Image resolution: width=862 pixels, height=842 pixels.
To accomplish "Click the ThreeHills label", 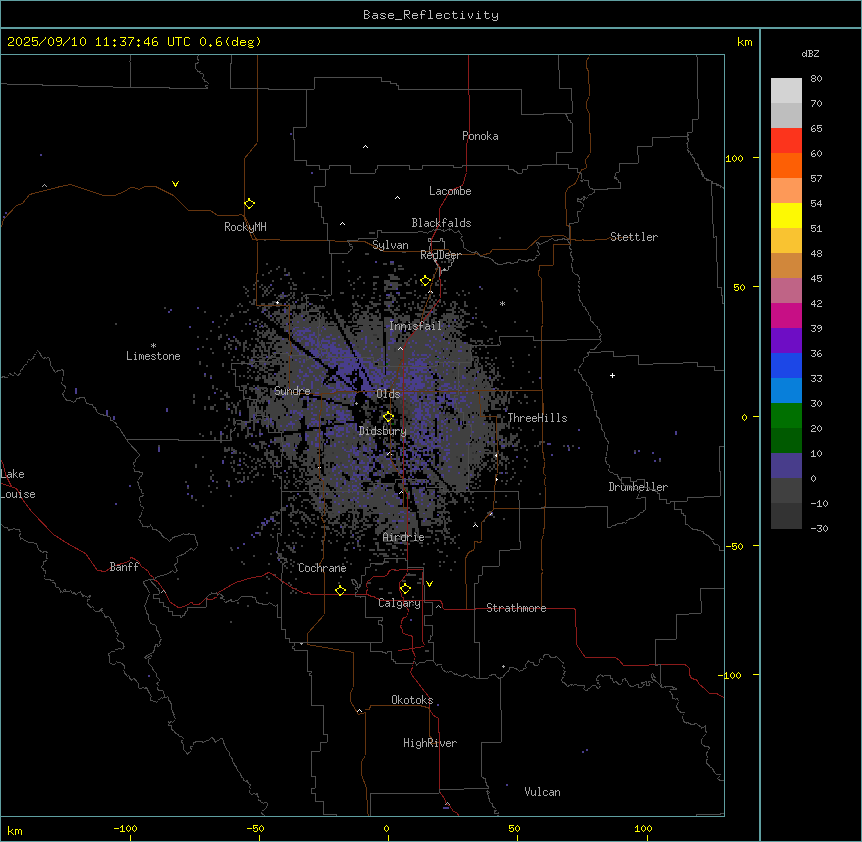I will [537, 418].
